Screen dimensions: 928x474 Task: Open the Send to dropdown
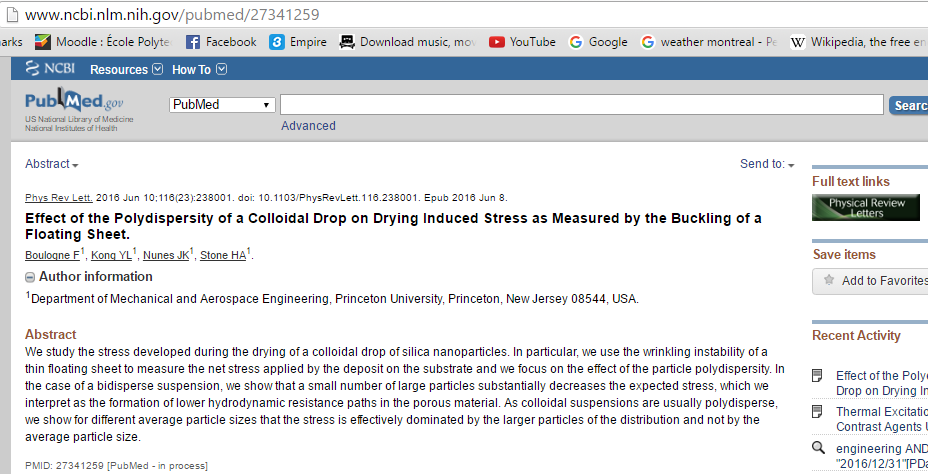[x=767, y=164]
